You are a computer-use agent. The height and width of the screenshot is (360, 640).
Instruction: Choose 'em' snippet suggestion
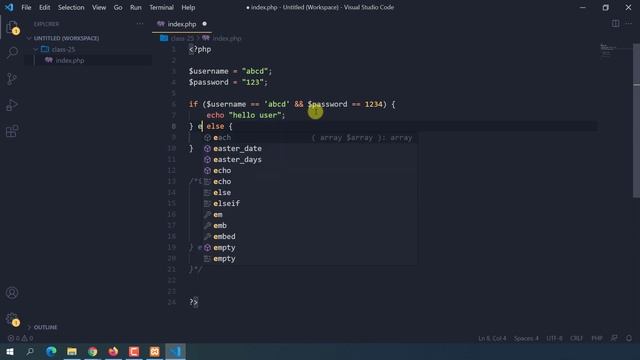[x=310, y=215]
